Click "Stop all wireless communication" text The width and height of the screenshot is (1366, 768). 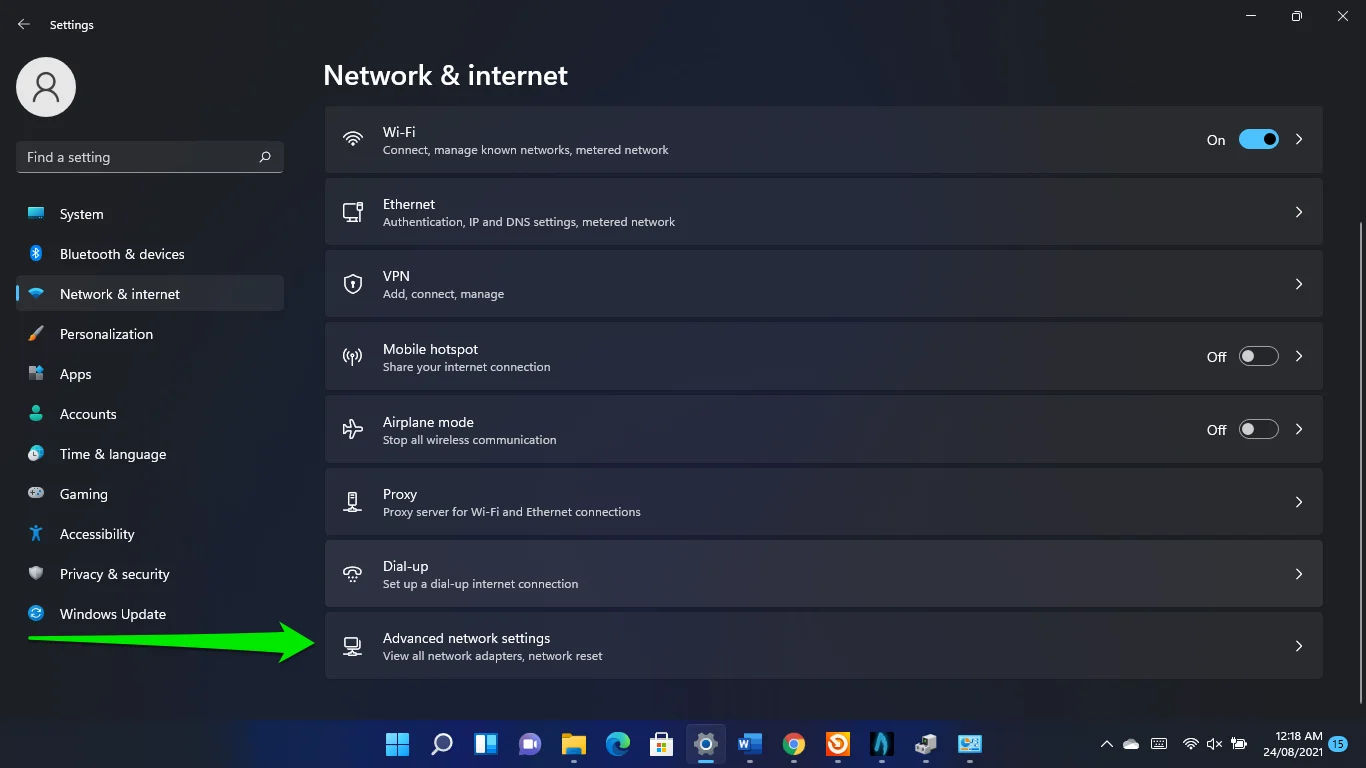[469, 440]
